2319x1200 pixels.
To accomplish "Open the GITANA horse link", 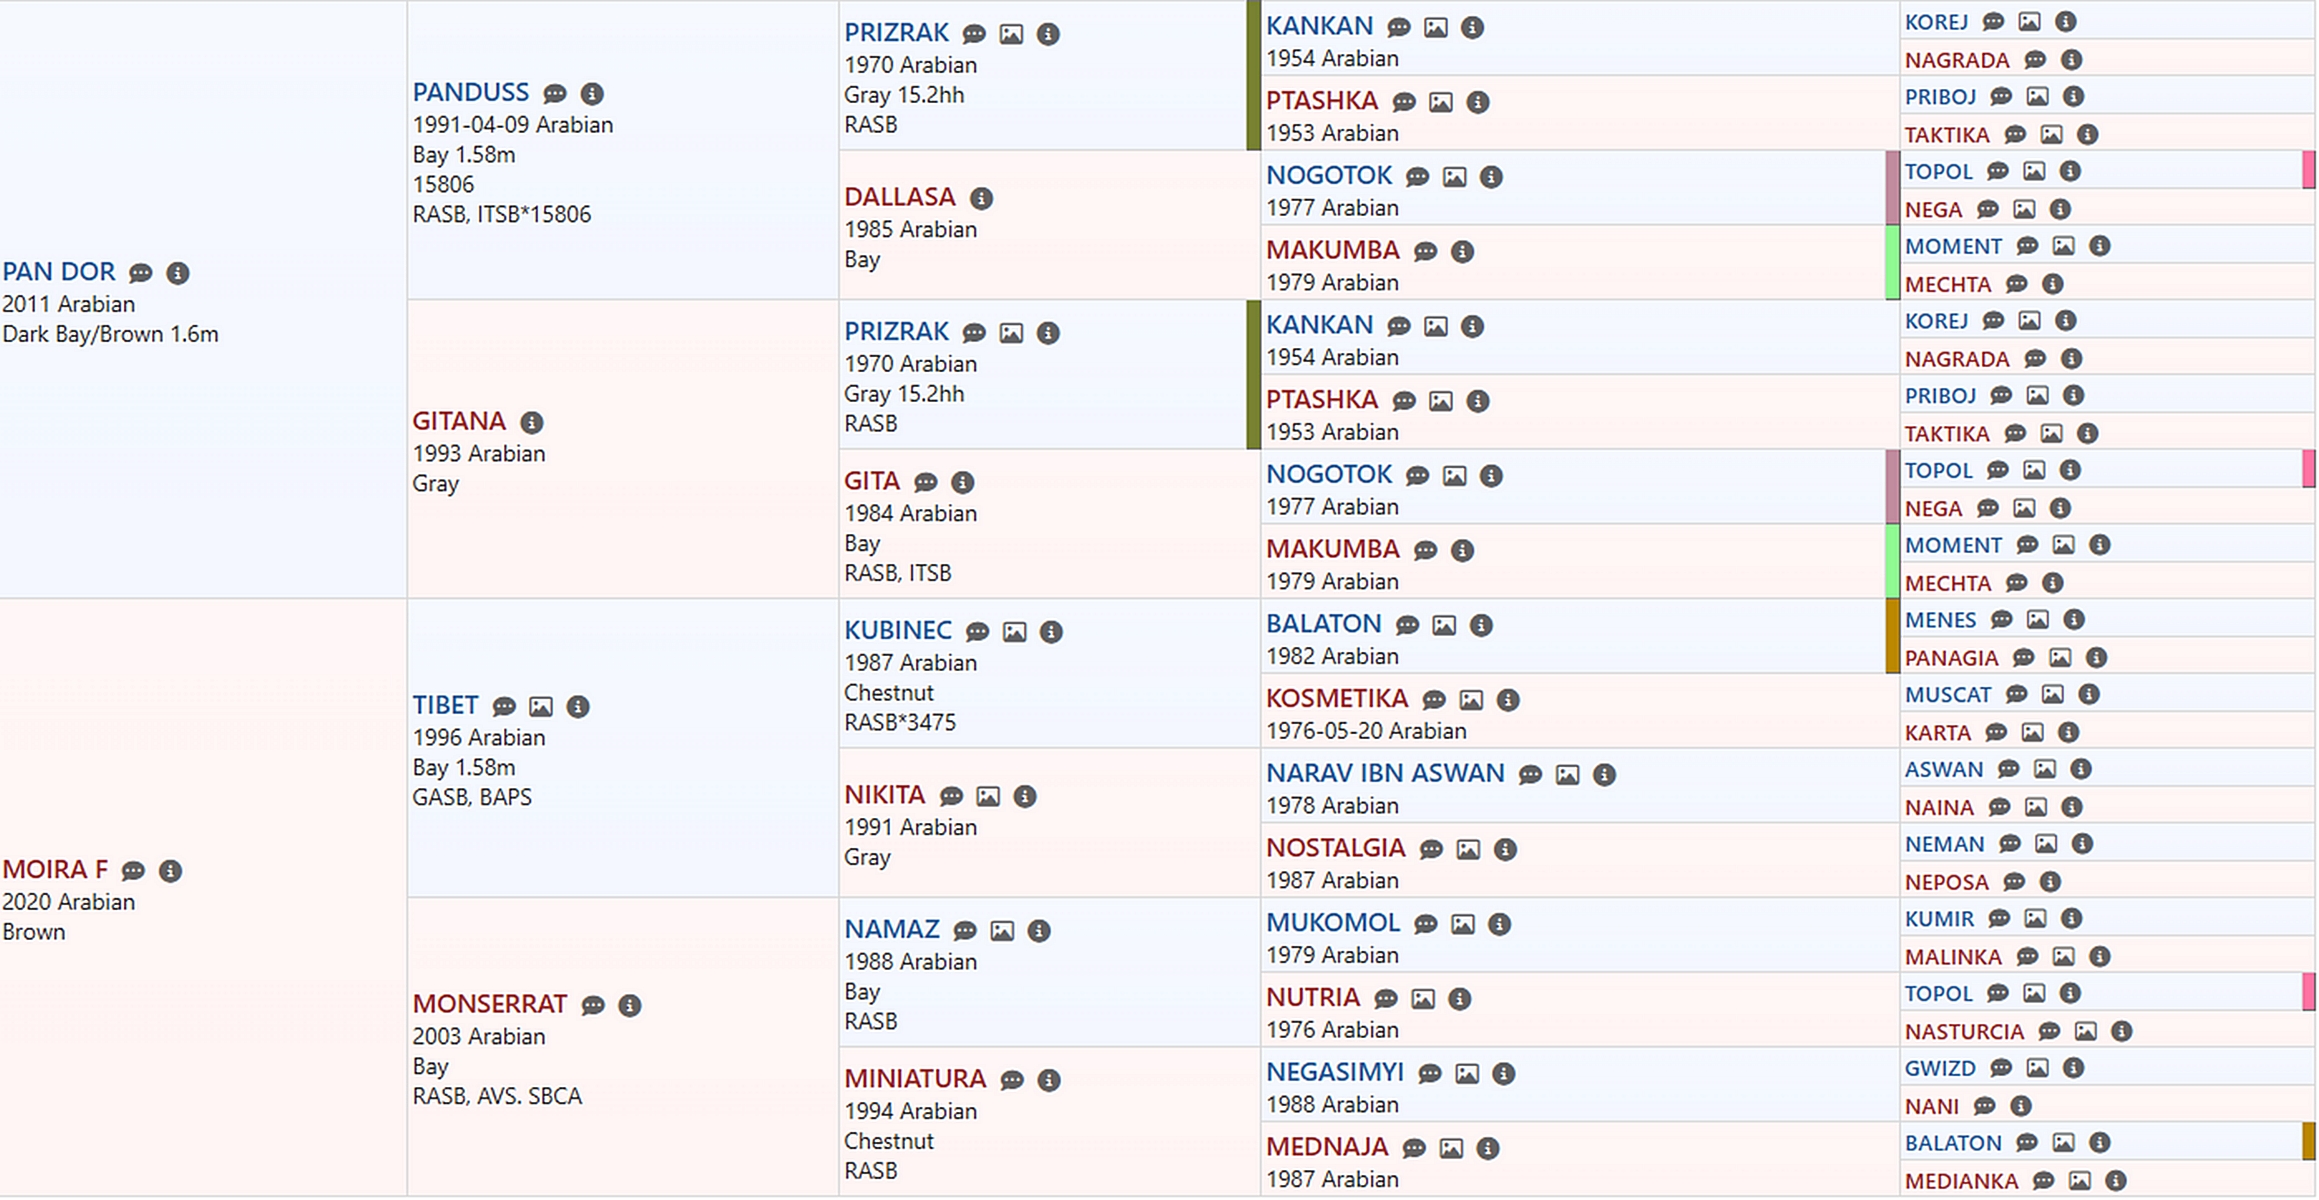I will (459, 421).
